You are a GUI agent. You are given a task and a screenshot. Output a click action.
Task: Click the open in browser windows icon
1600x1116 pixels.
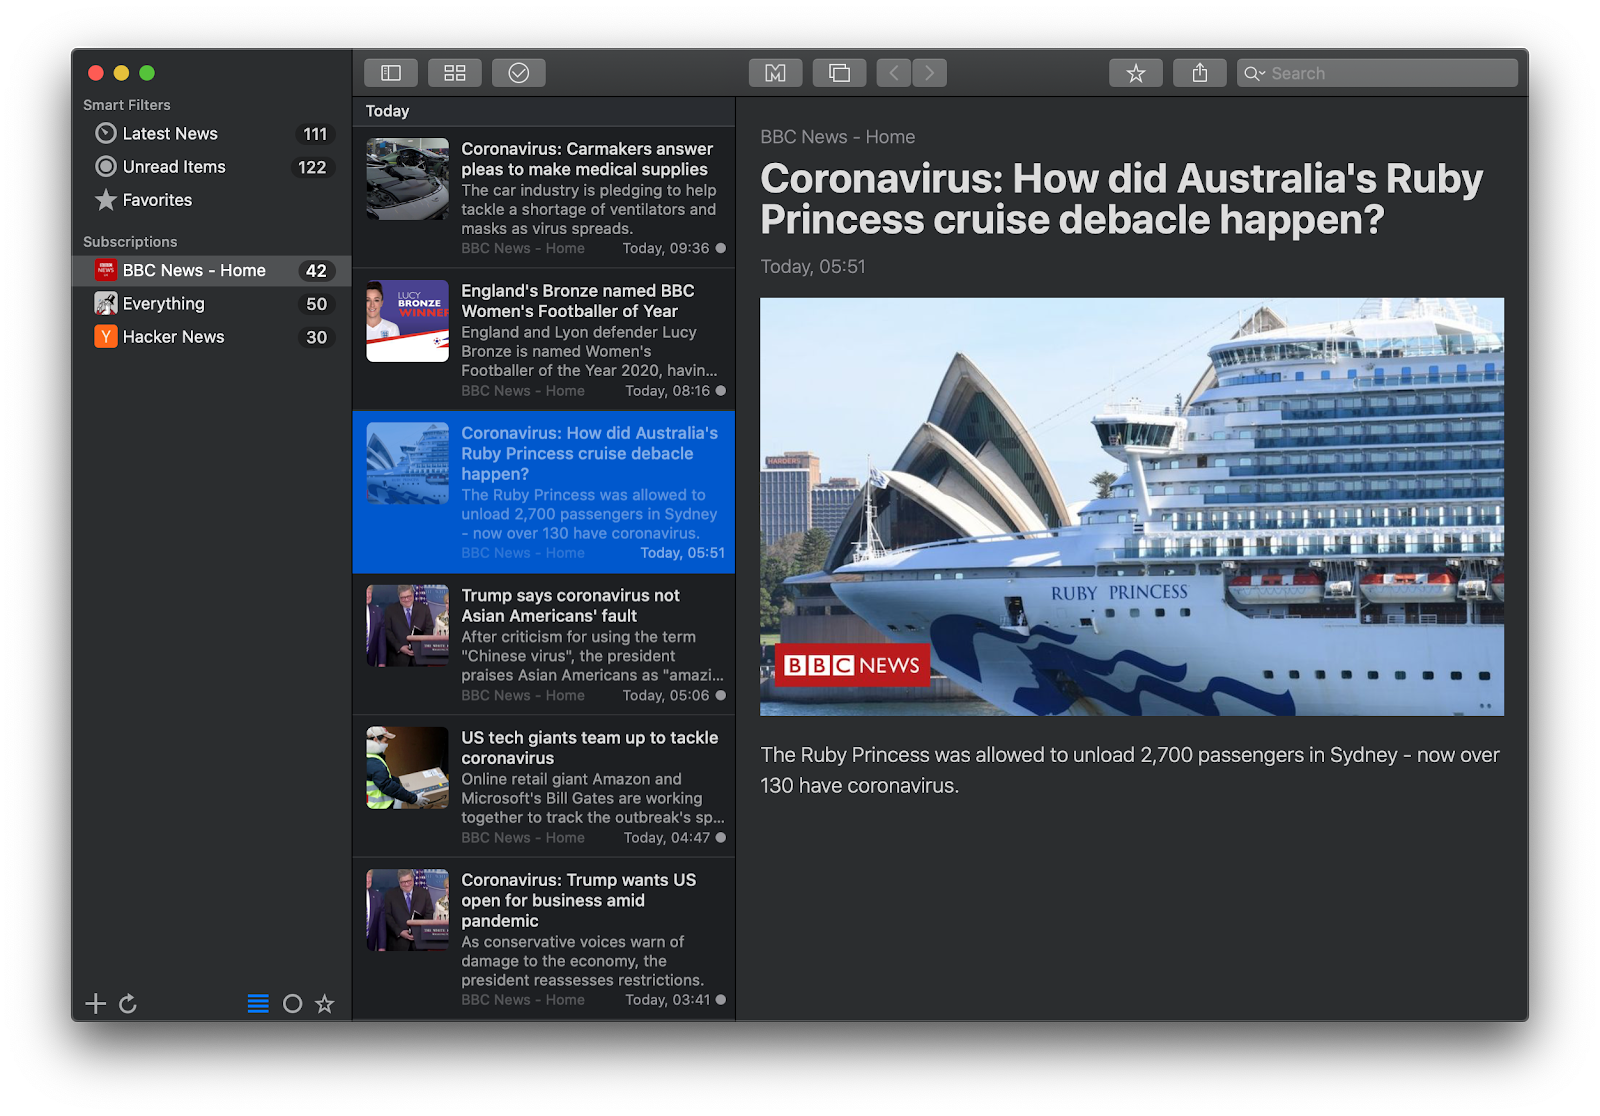pos(839,73)
